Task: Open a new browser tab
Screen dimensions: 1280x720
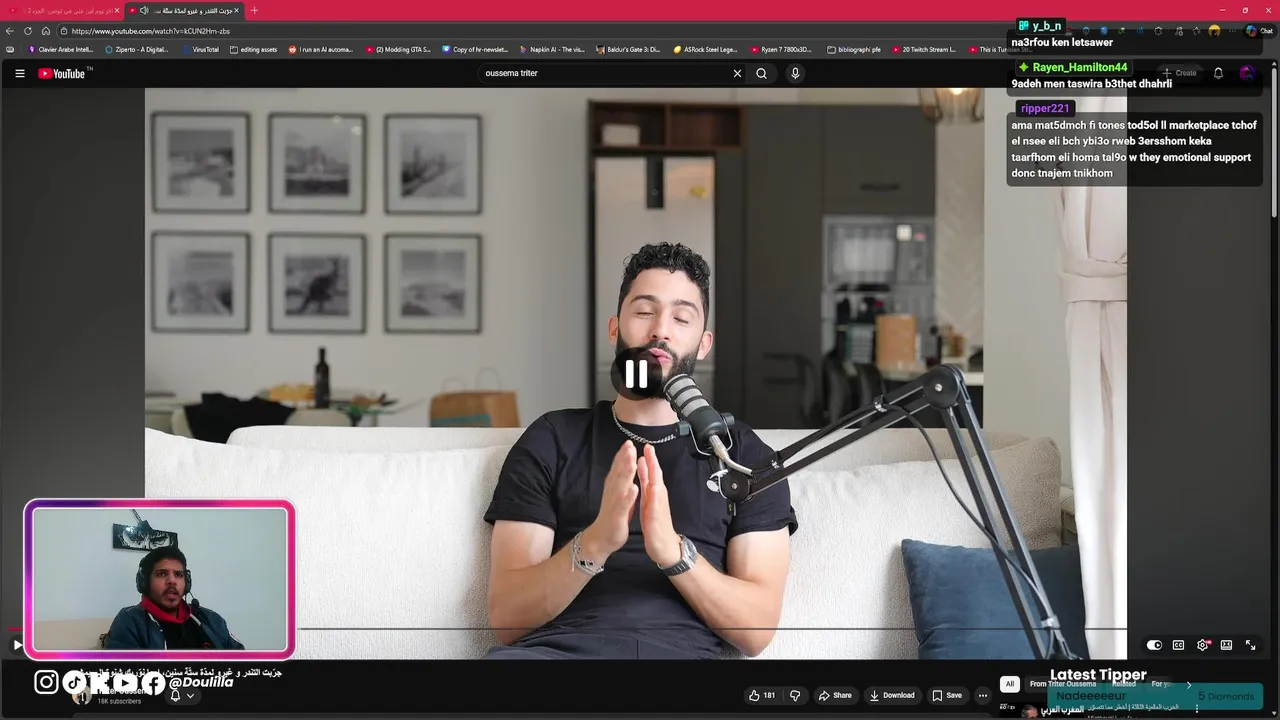Action: [x=254, y=10]
